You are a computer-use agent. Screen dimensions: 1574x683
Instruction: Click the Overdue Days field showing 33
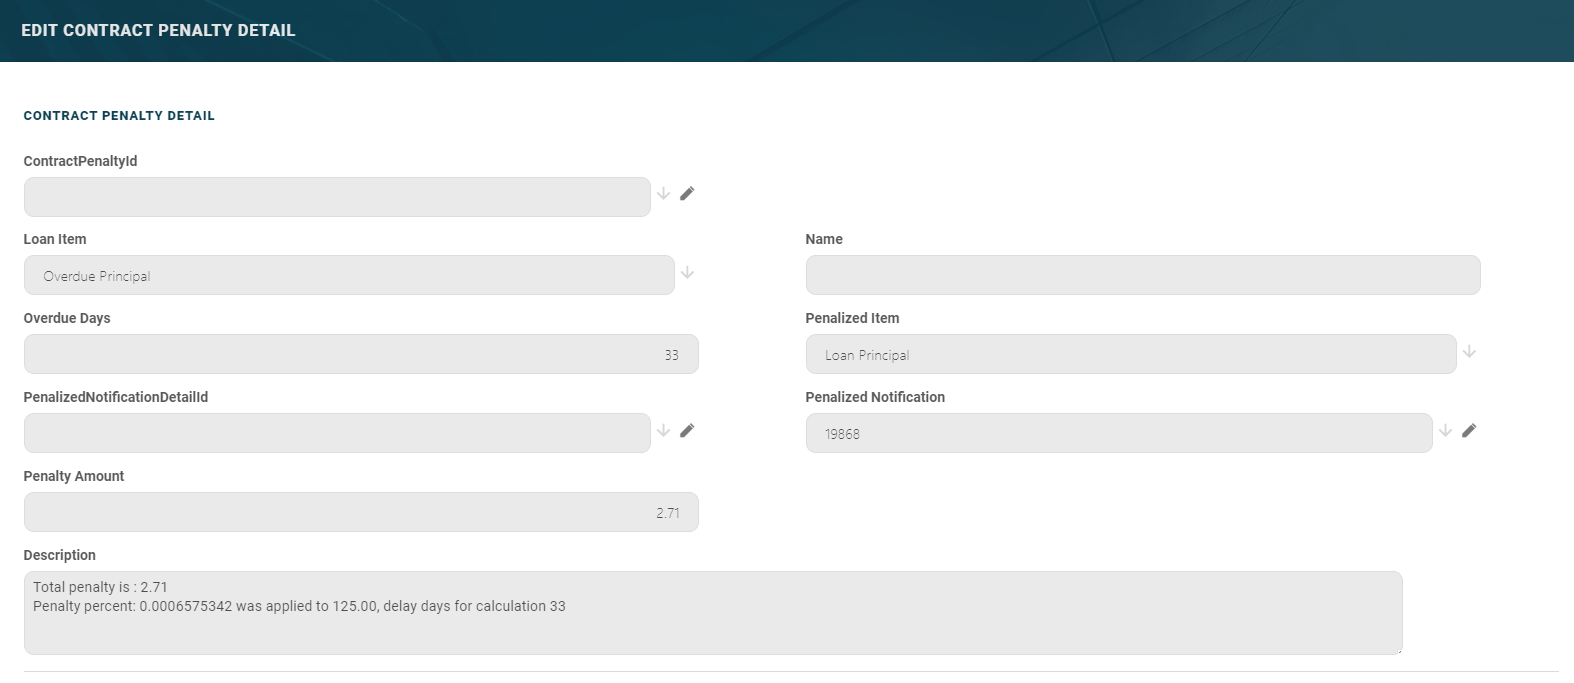(x=361, y=355)
